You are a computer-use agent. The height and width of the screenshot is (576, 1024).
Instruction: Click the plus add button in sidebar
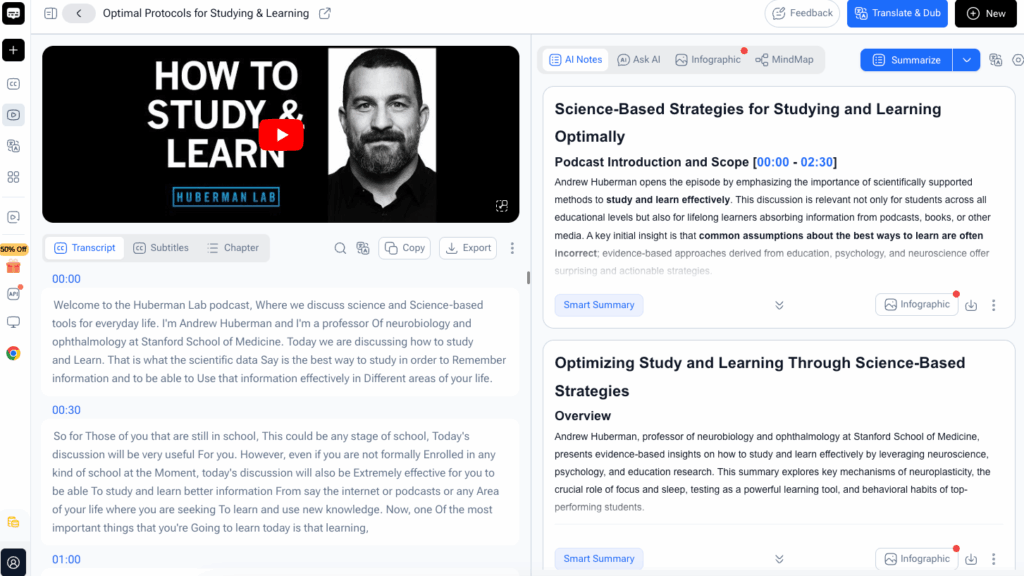(x=13, y=50)
